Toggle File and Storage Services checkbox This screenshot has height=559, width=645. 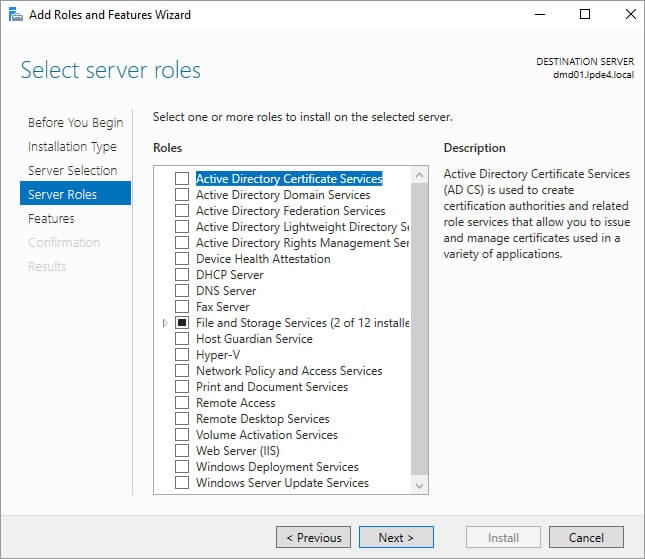[182, 323]
